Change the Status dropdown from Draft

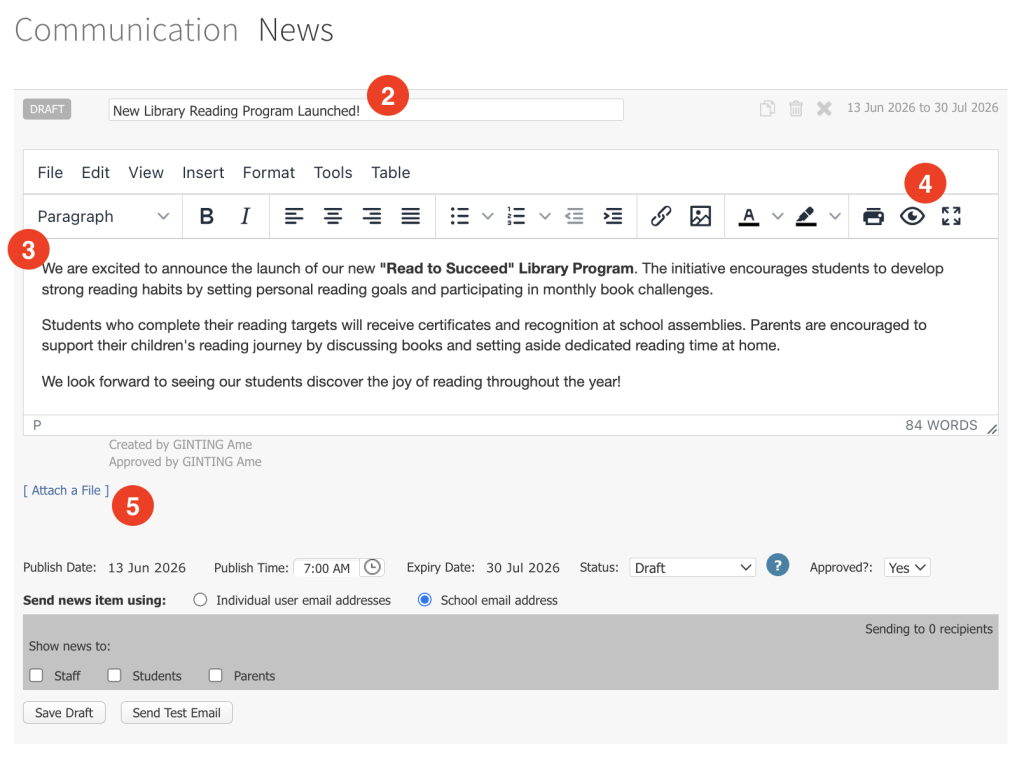pyautogui.click(x=692, y=567)
